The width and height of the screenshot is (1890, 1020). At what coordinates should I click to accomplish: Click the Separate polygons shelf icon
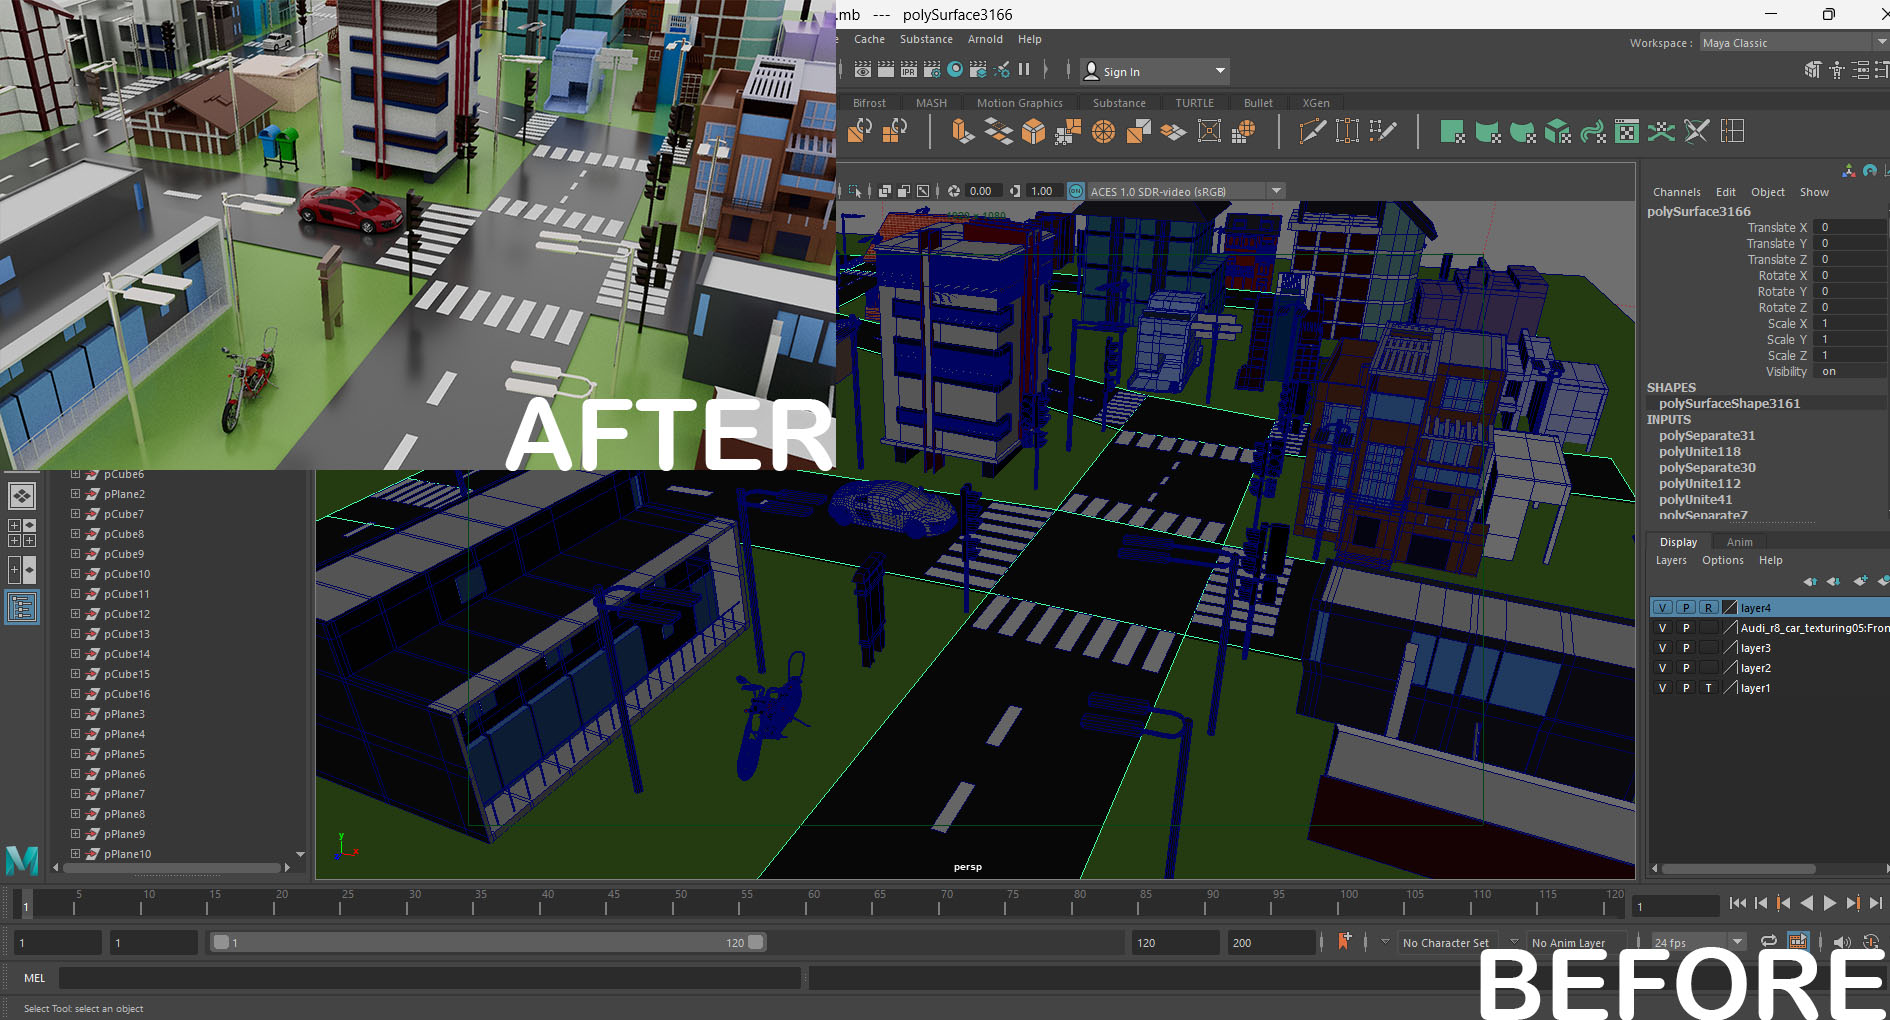point(895,131)
